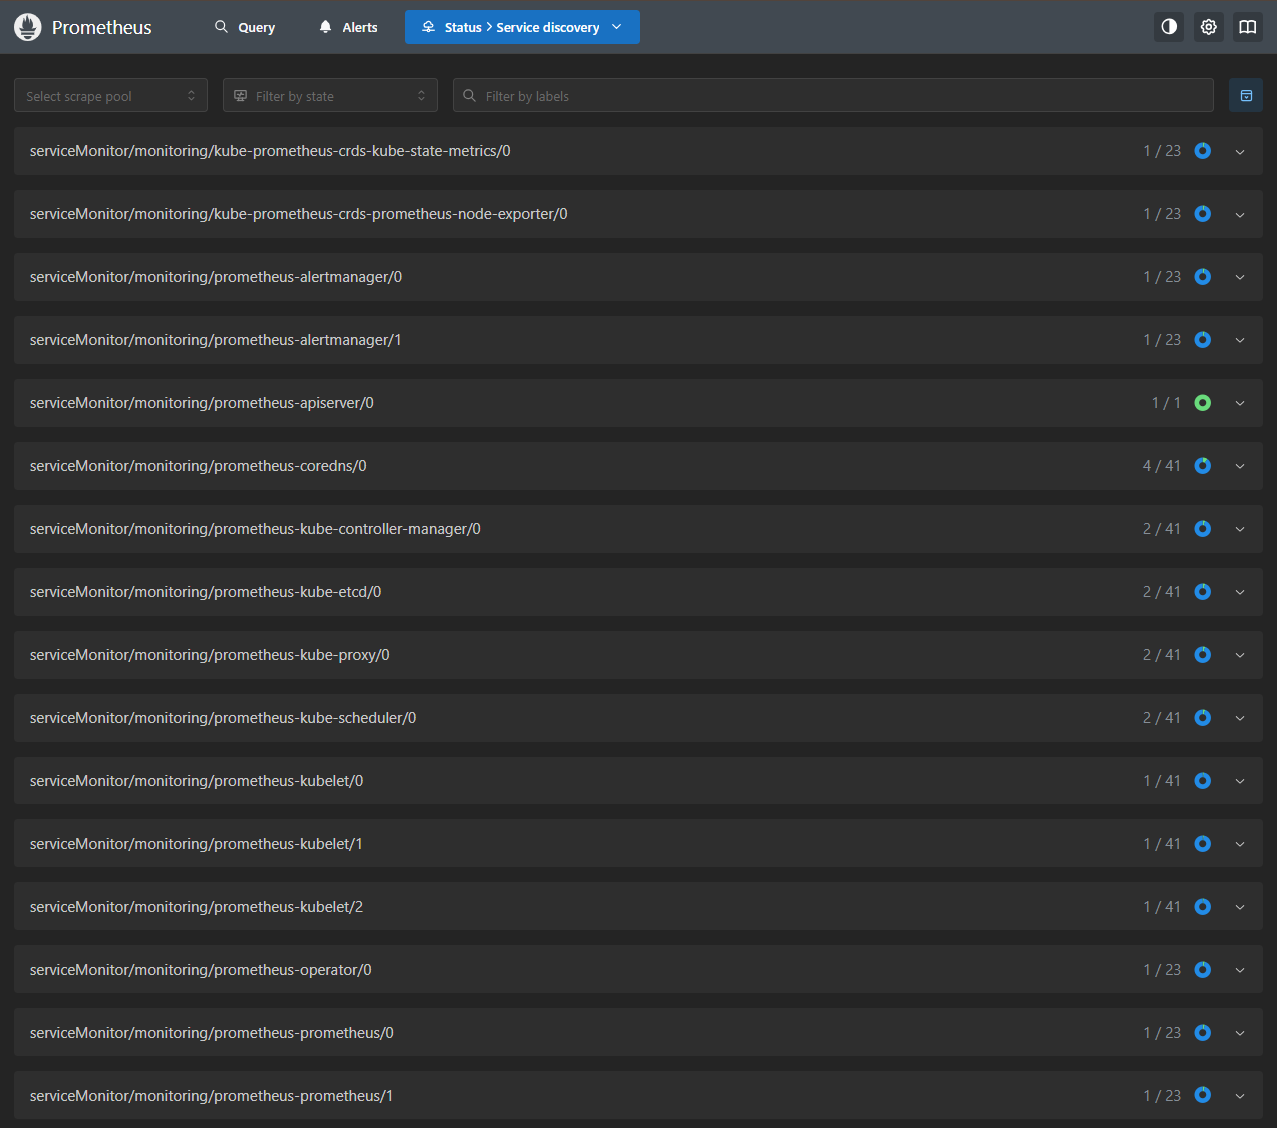Screen dimensions: 1277x1128
Task: Click ring indicator for prometheus-kube-etcd/0
Action: pyautogui.click(x=1203, y=592)
